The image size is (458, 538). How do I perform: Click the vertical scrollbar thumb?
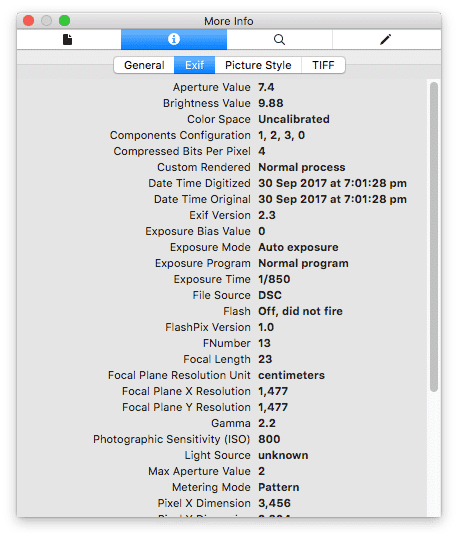click(x=434, y=237)
